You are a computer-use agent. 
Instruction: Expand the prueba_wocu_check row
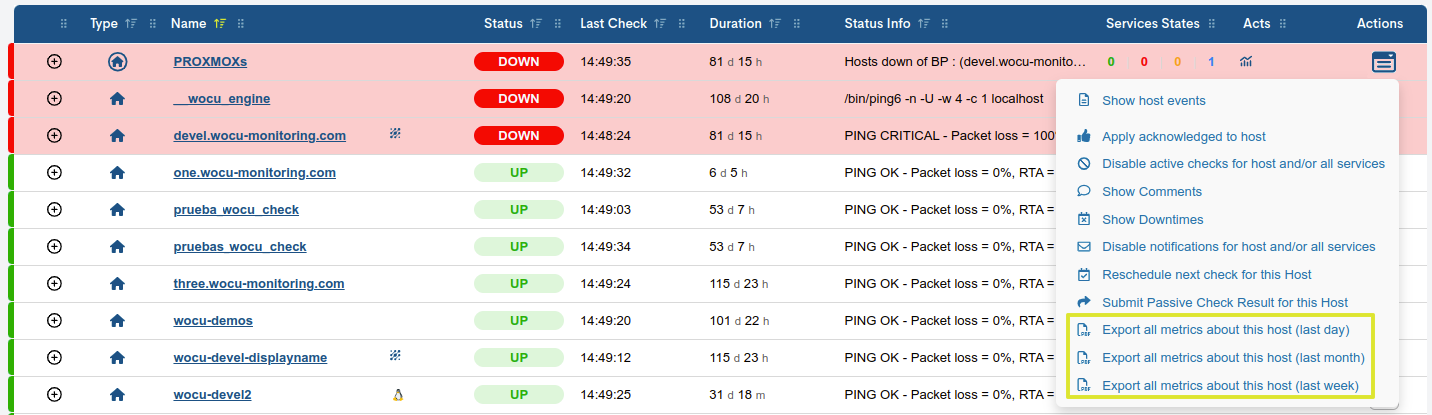tap(55, 210)
